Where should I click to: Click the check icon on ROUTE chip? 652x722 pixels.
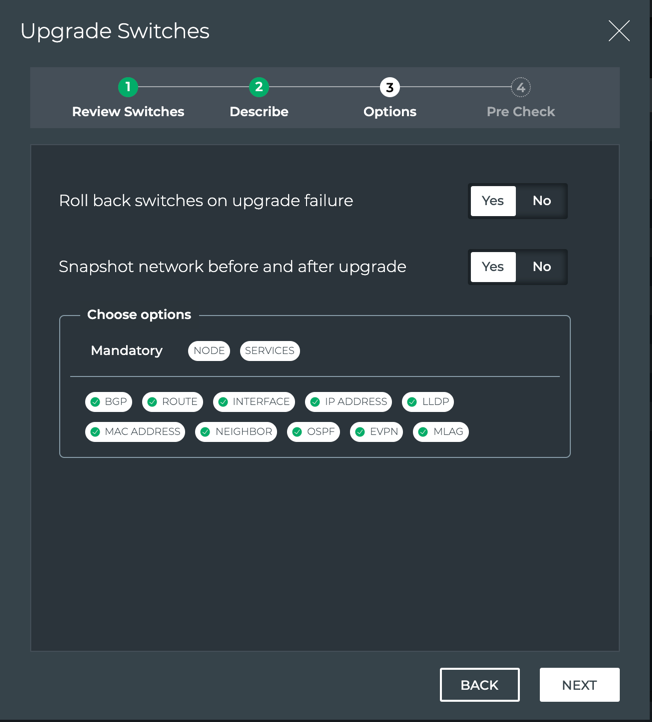click(x=152, y=402)
